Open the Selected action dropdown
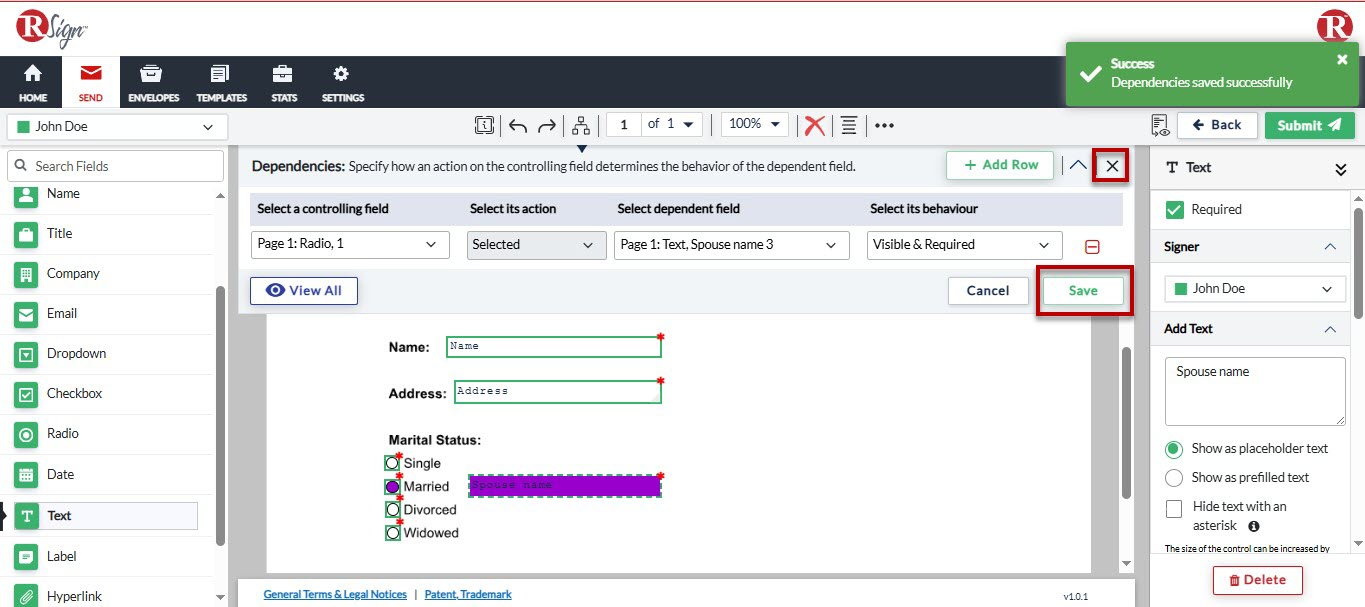The height and width of the screenshot is (607, 1365). click(536, 244)
